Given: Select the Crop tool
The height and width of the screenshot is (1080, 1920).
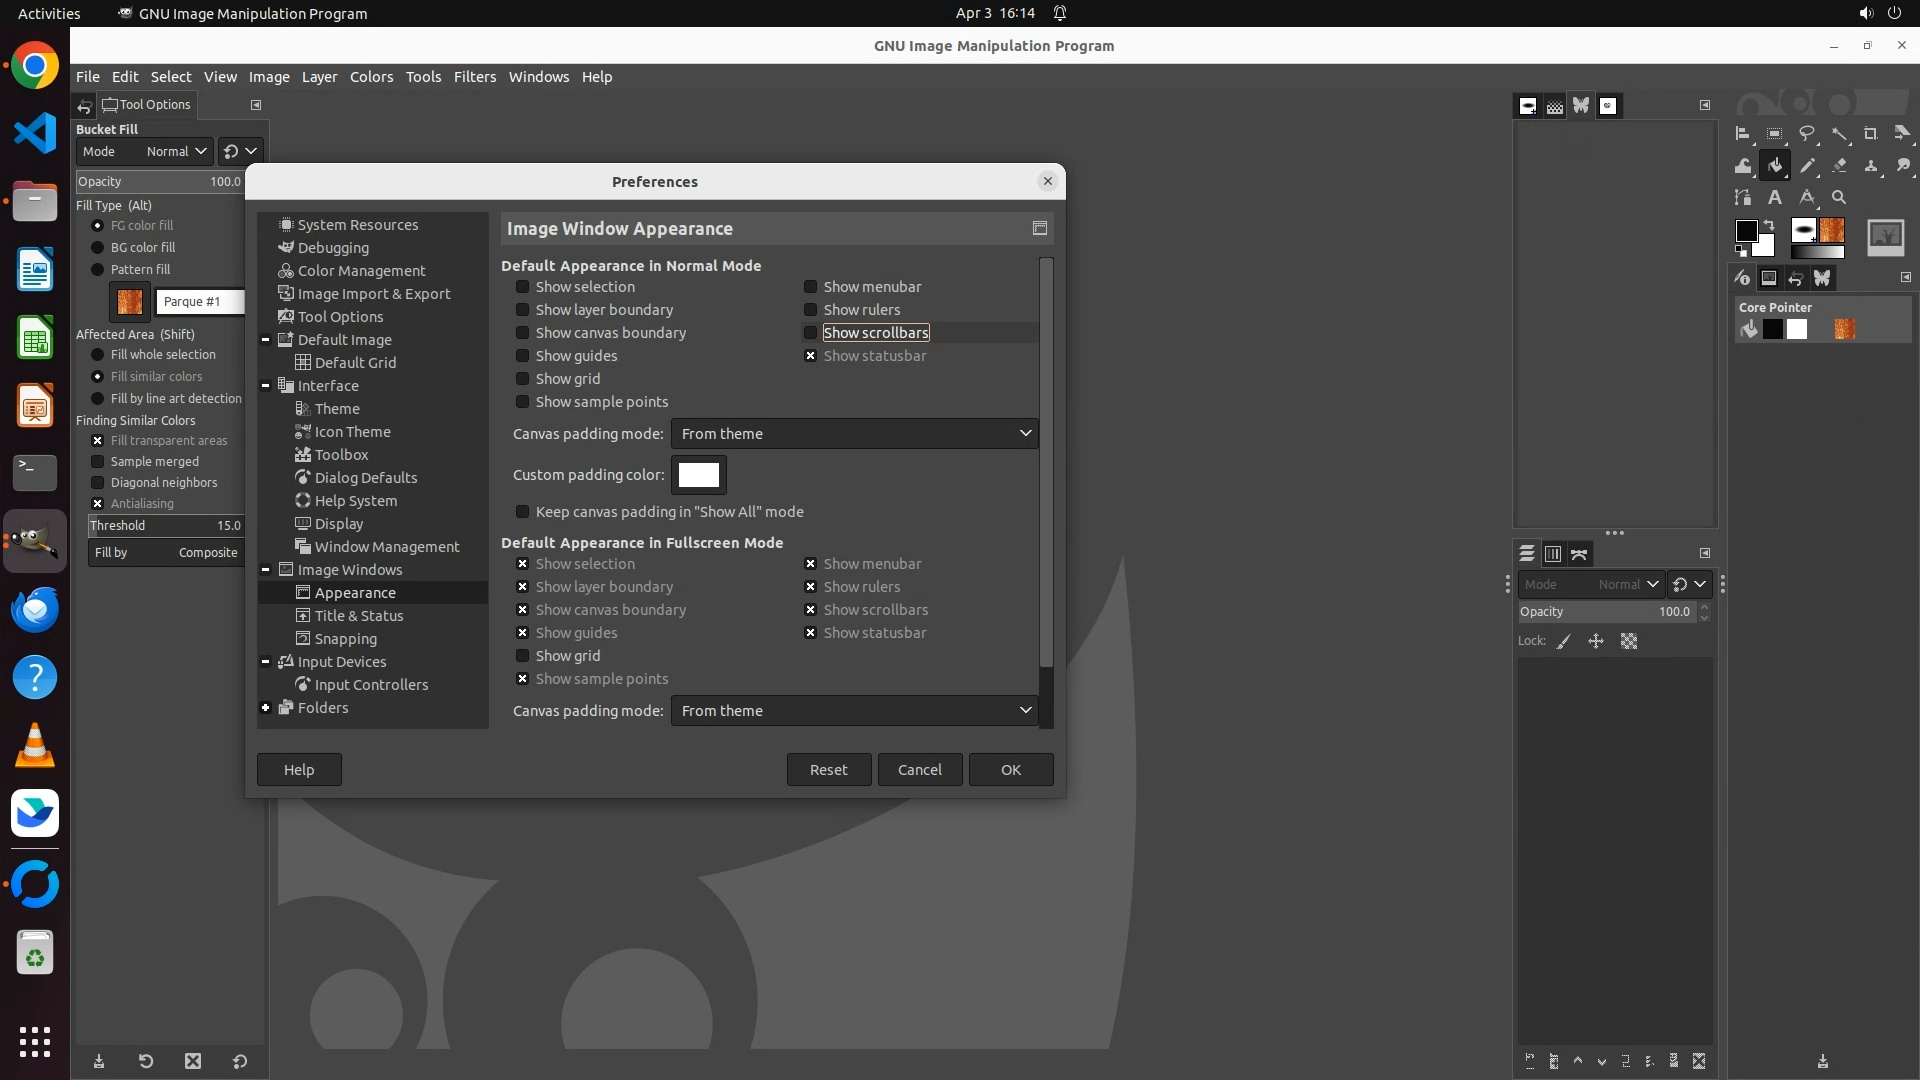Looking at the screenshot, I should point(1870,134).
